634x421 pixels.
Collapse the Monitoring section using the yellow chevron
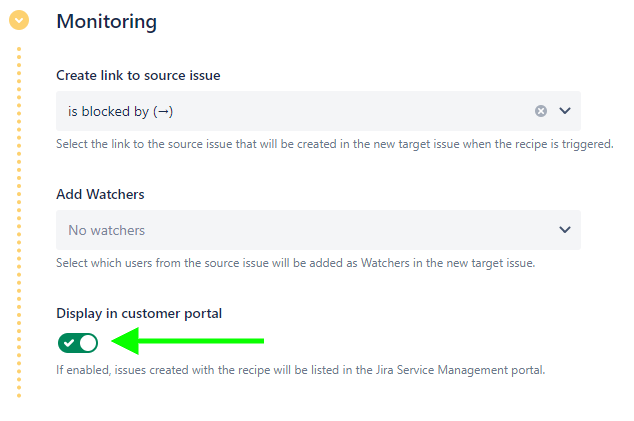tap(18, 20)
